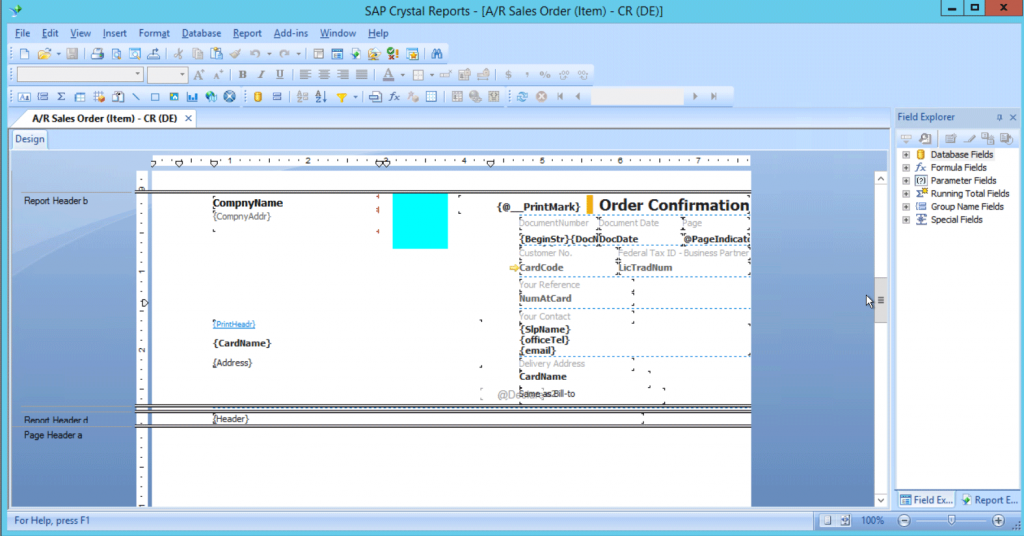This screenshot has height=536, width=1024.
Task: Open the File menu
Action: (x=22, y=33)
